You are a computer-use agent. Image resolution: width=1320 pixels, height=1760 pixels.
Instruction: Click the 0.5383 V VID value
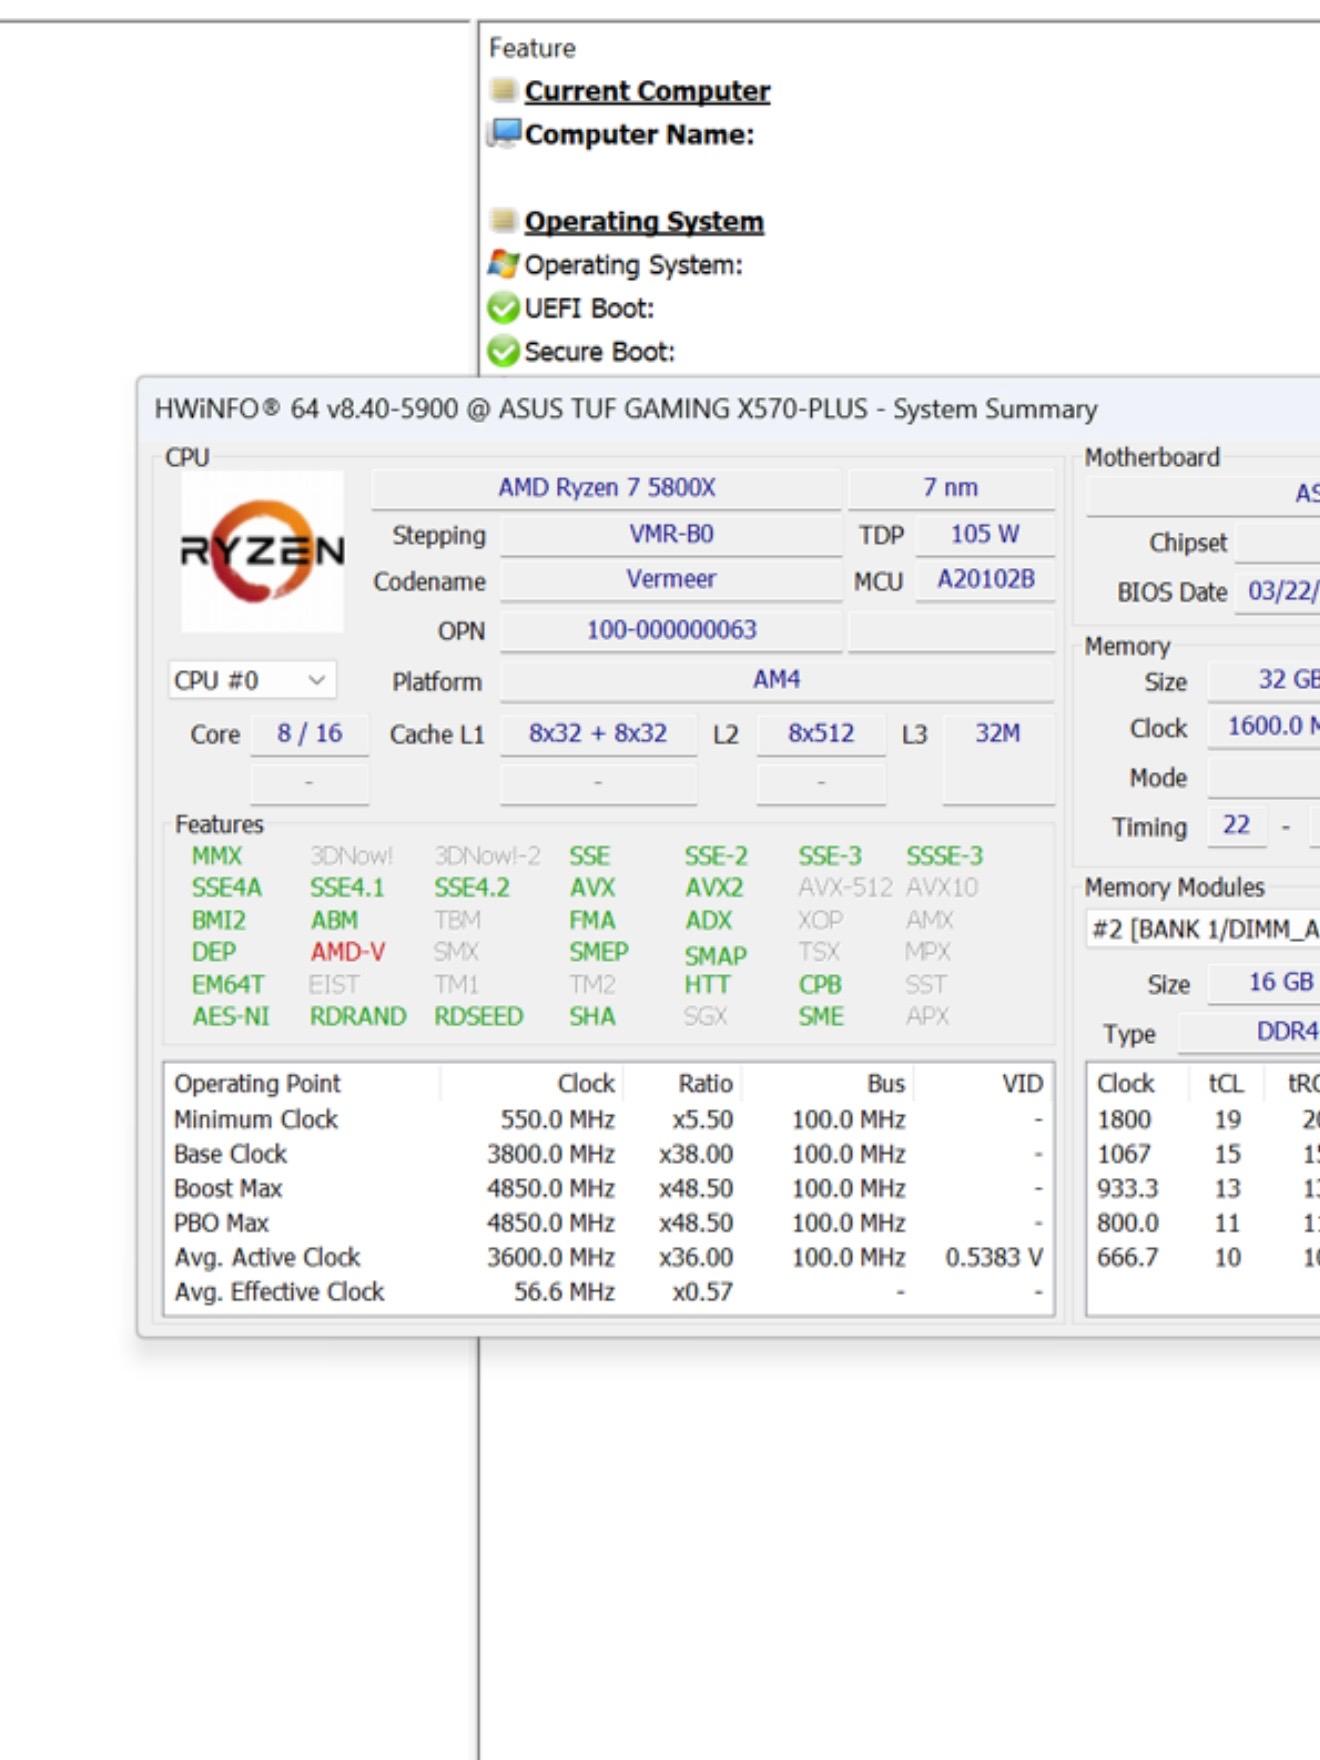[994, 1258]
